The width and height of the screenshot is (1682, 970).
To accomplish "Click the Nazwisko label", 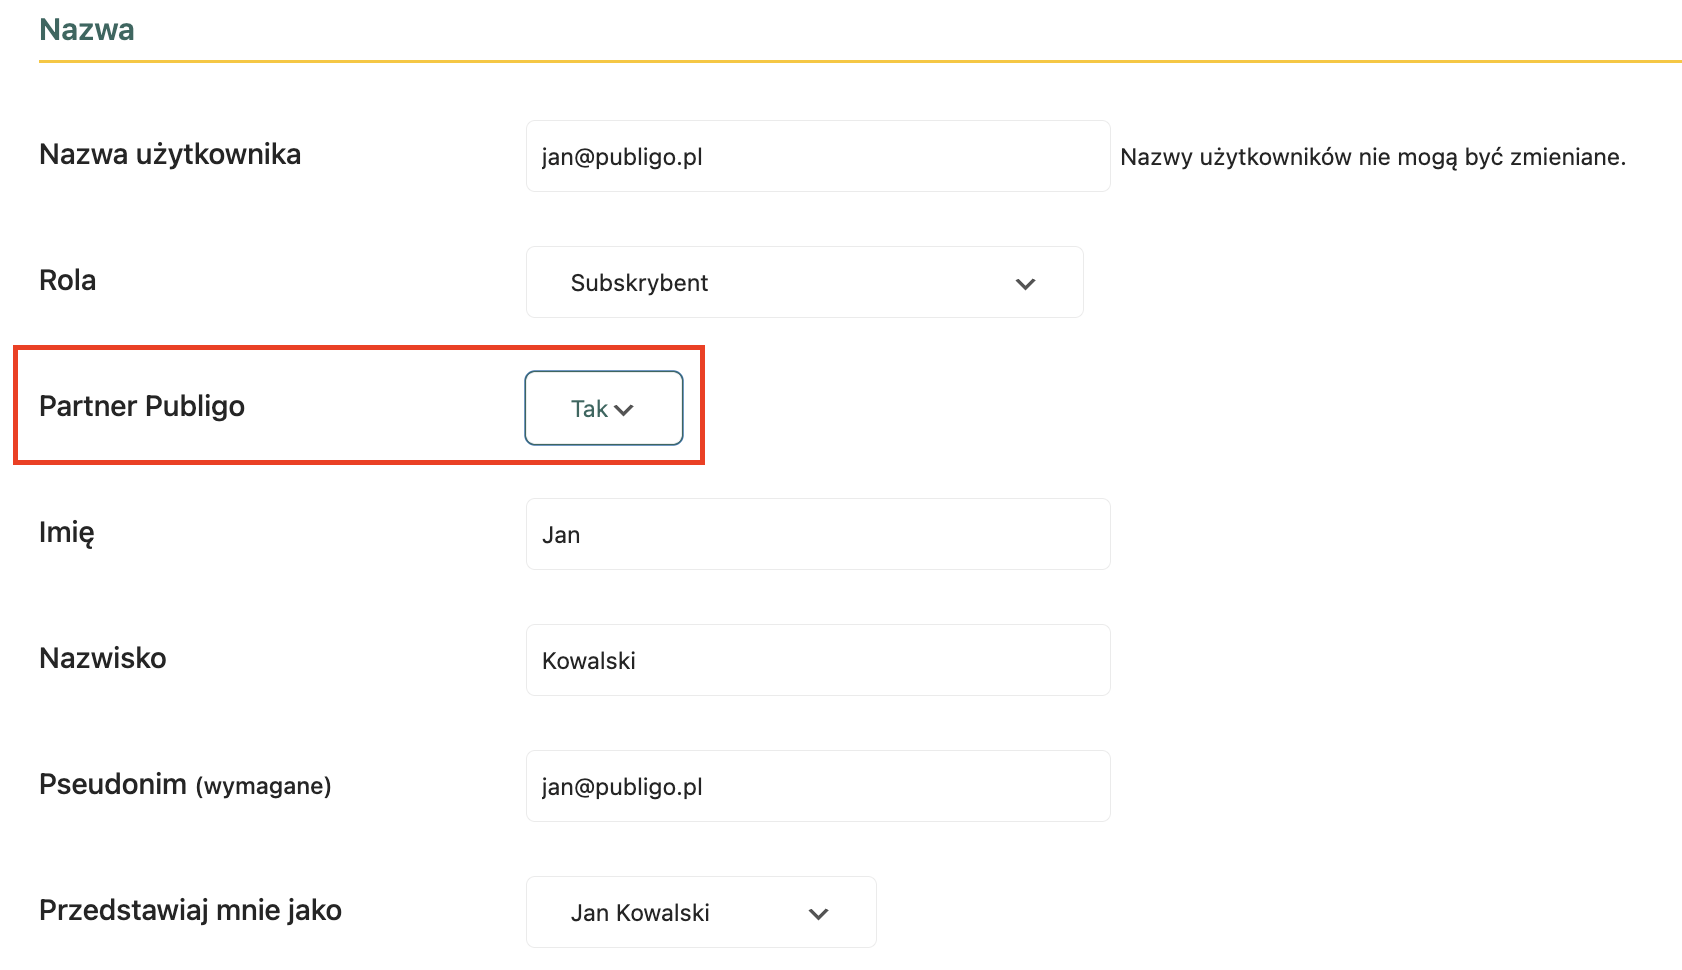I will coord(103,659).
